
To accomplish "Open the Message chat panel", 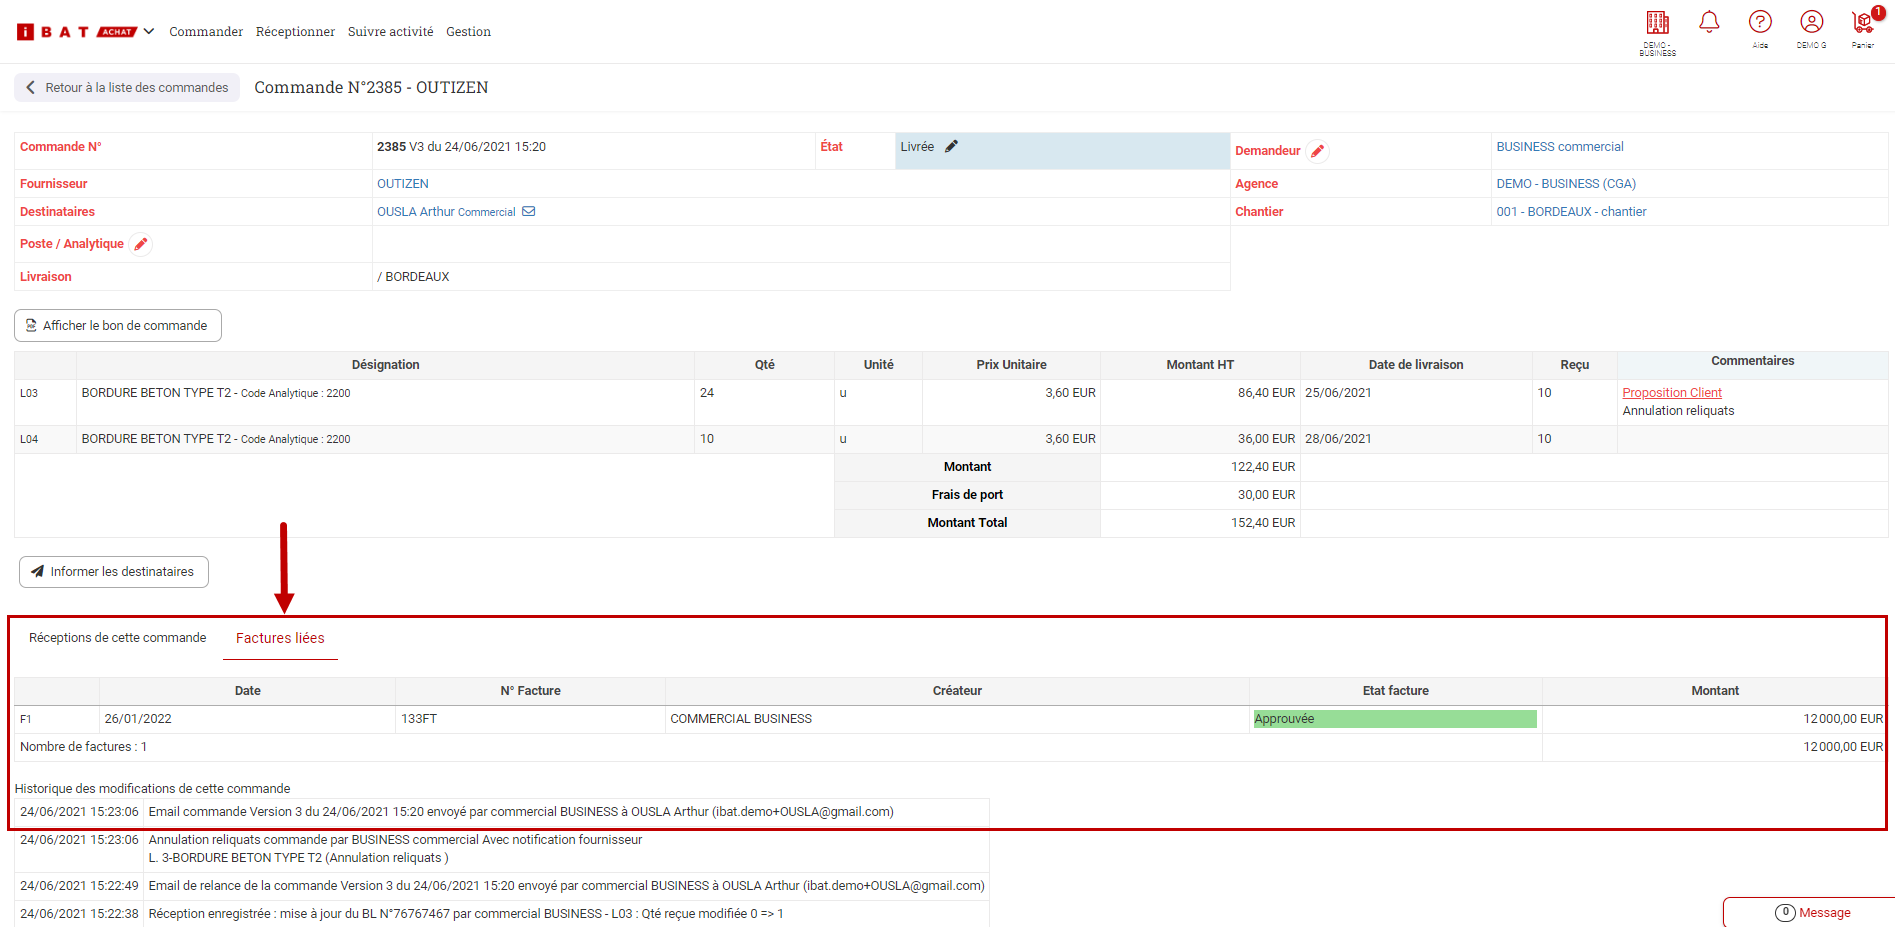I will pyautogui.click(x=1812, y=912).
